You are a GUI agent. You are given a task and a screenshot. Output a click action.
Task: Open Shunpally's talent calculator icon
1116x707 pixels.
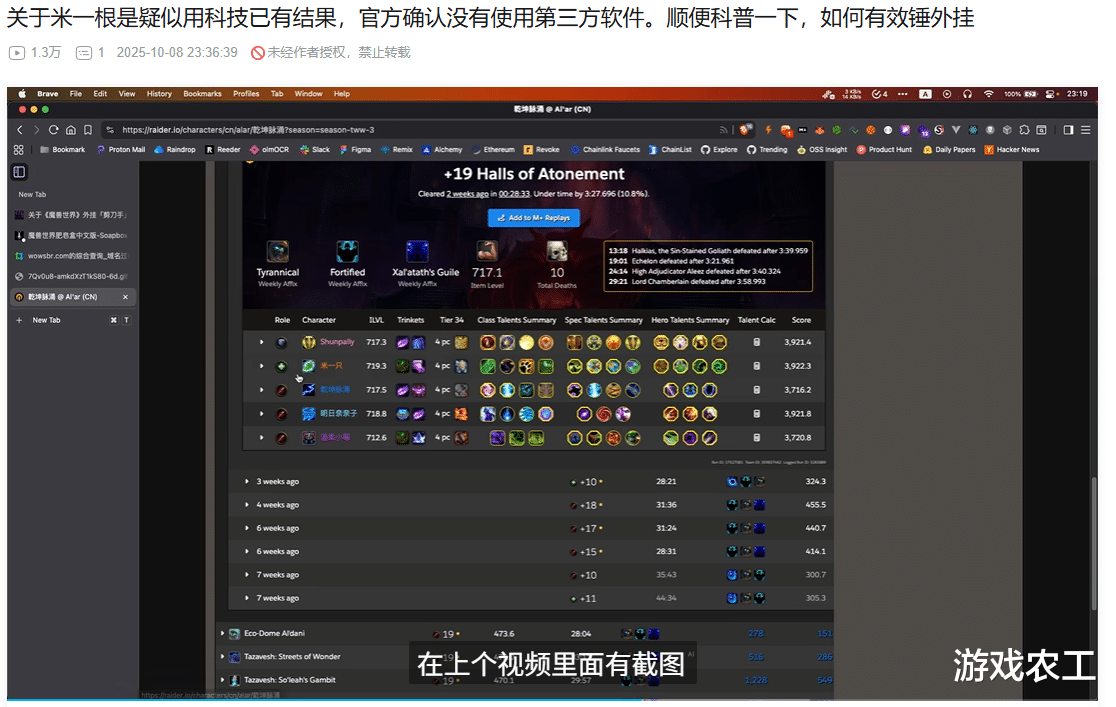tap(757, 342)
